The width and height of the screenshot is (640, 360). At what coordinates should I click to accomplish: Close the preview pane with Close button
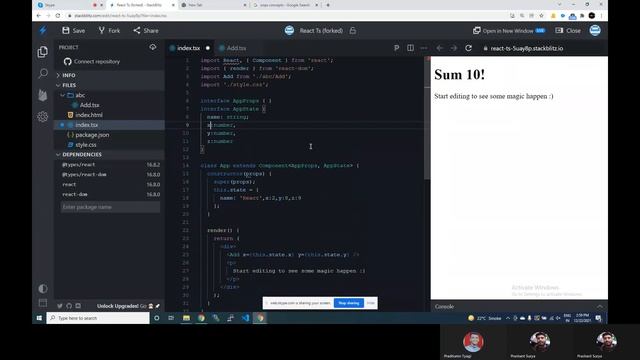(568, 31)
